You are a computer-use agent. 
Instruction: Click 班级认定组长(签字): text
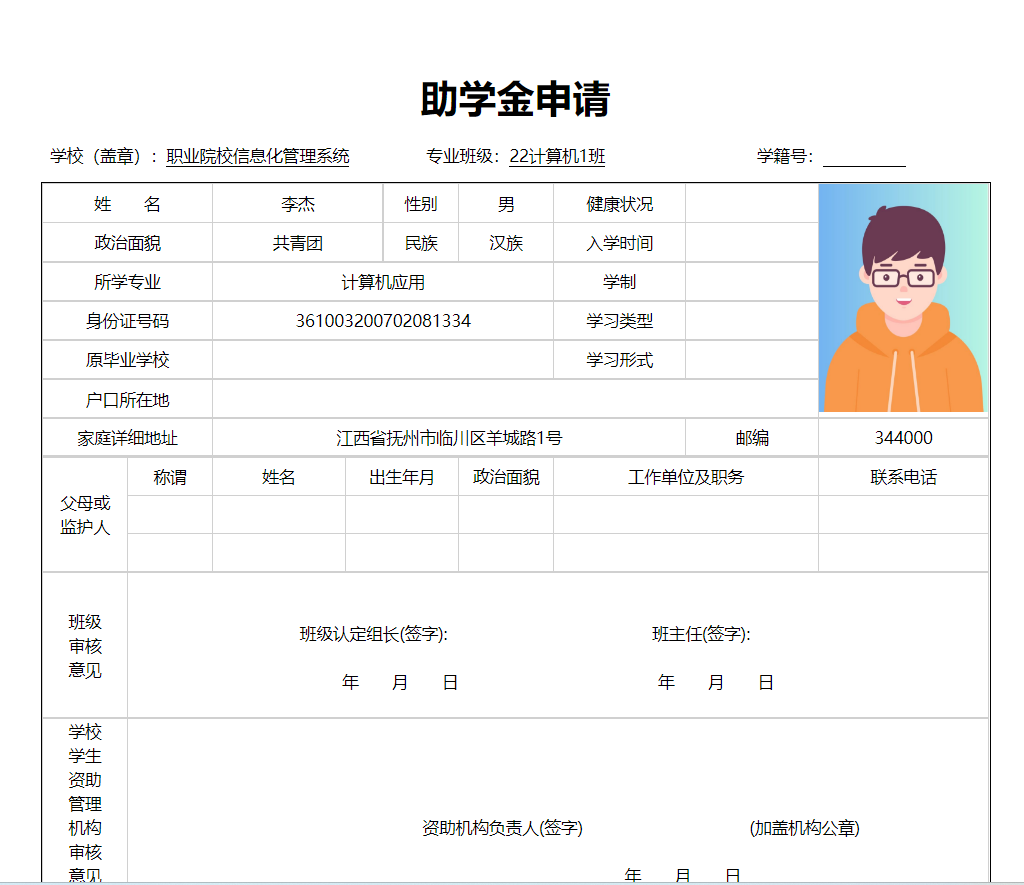coord(374,634)
